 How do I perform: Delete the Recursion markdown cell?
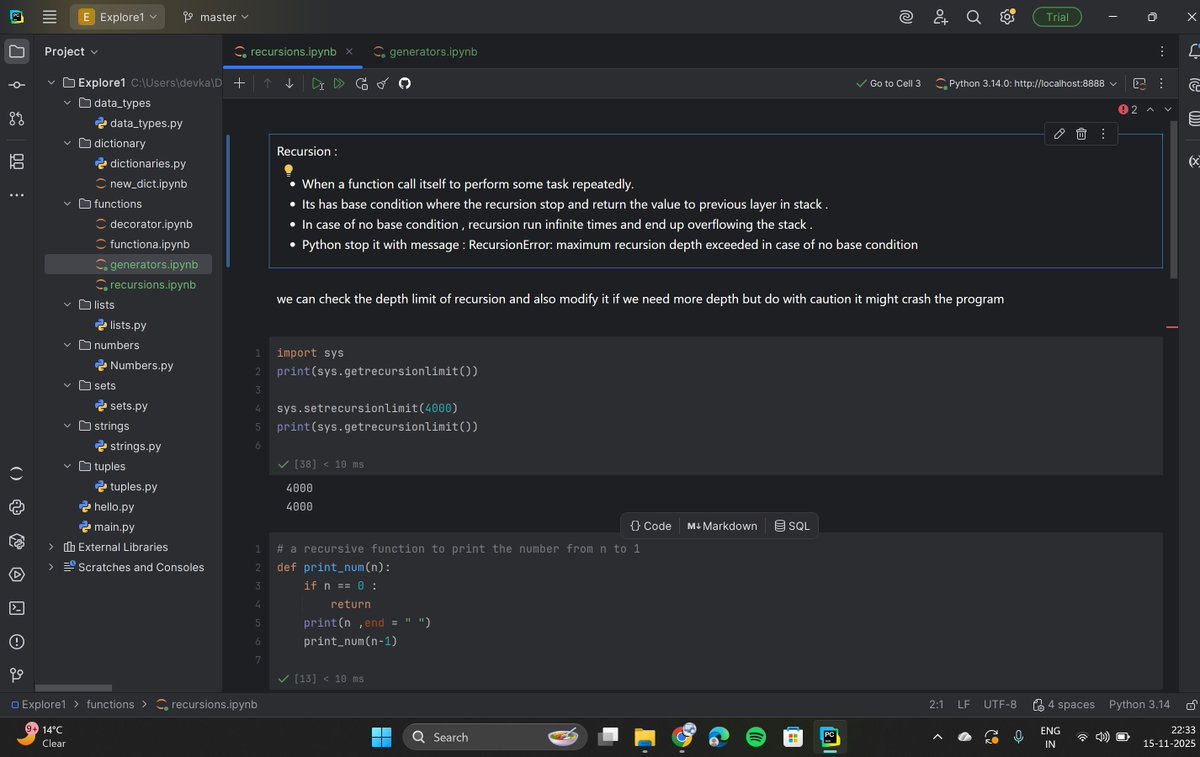[x=1081, y=134]
